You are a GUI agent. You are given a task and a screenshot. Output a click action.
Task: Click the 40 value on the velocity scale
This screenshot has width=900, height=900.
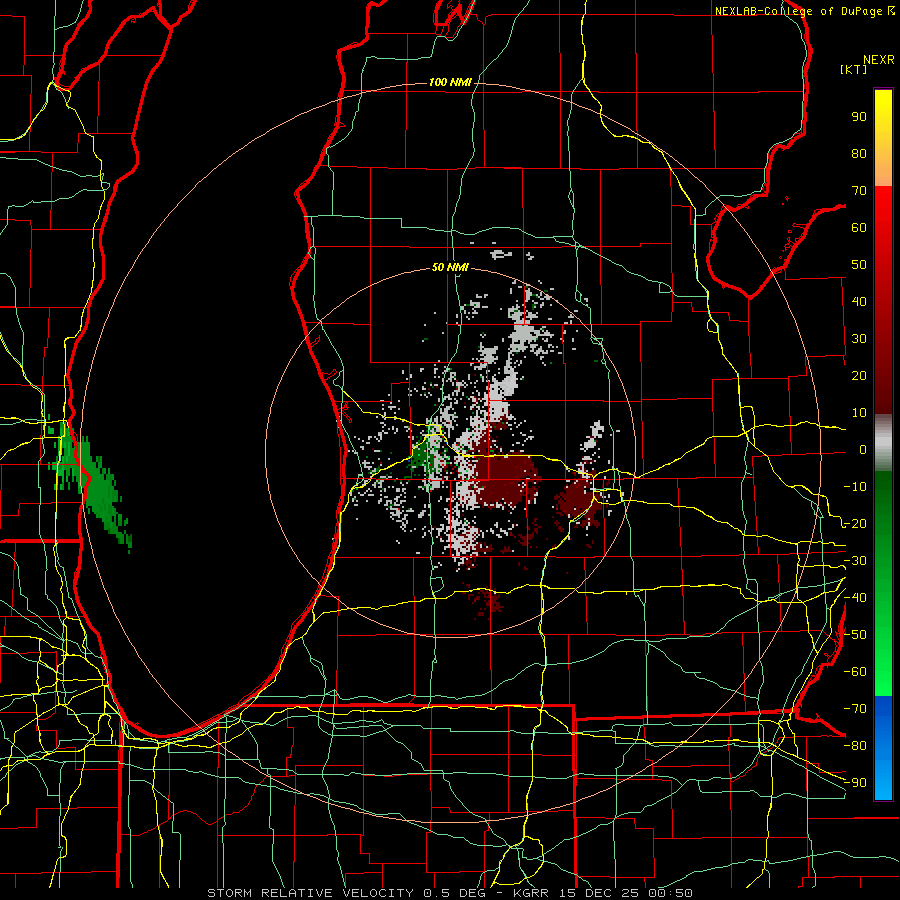(859, 301)
